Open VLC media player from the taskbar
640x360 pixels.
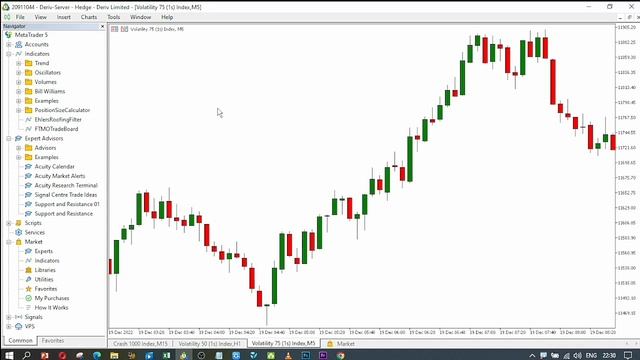click(289, 356)
